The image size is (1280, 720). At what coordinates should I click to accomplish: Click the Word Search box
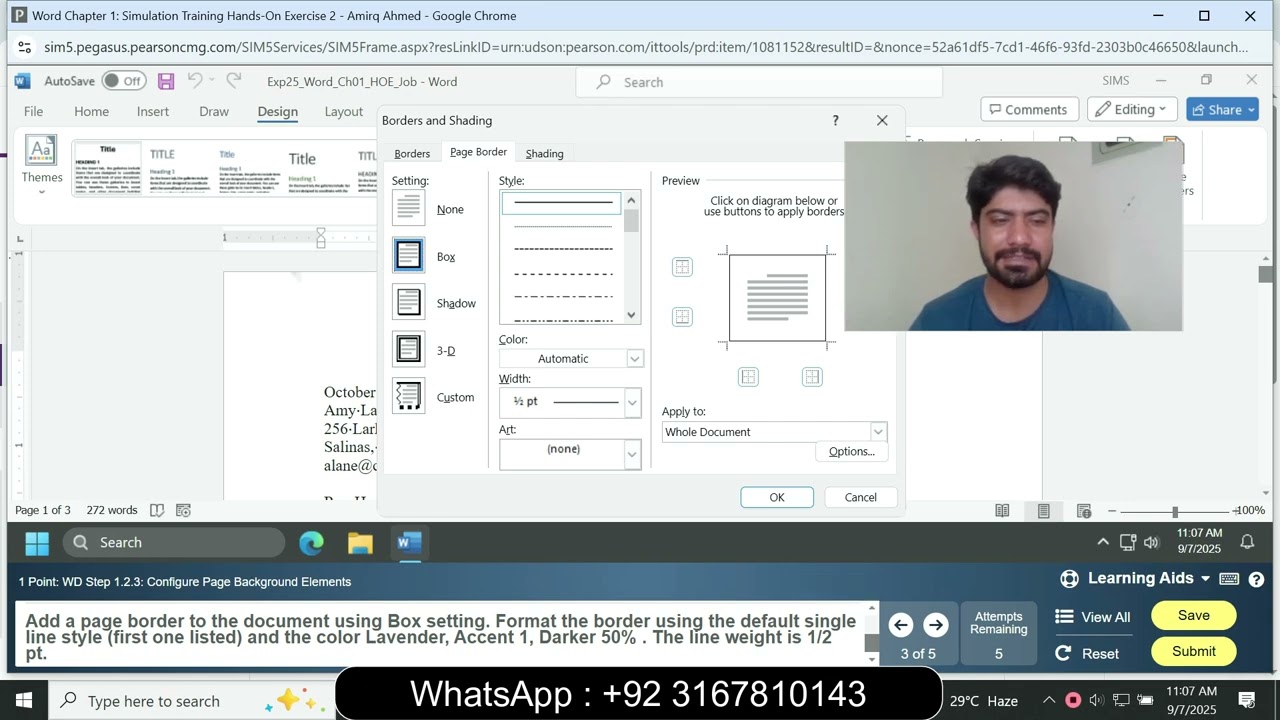click(x=760, y=82)
